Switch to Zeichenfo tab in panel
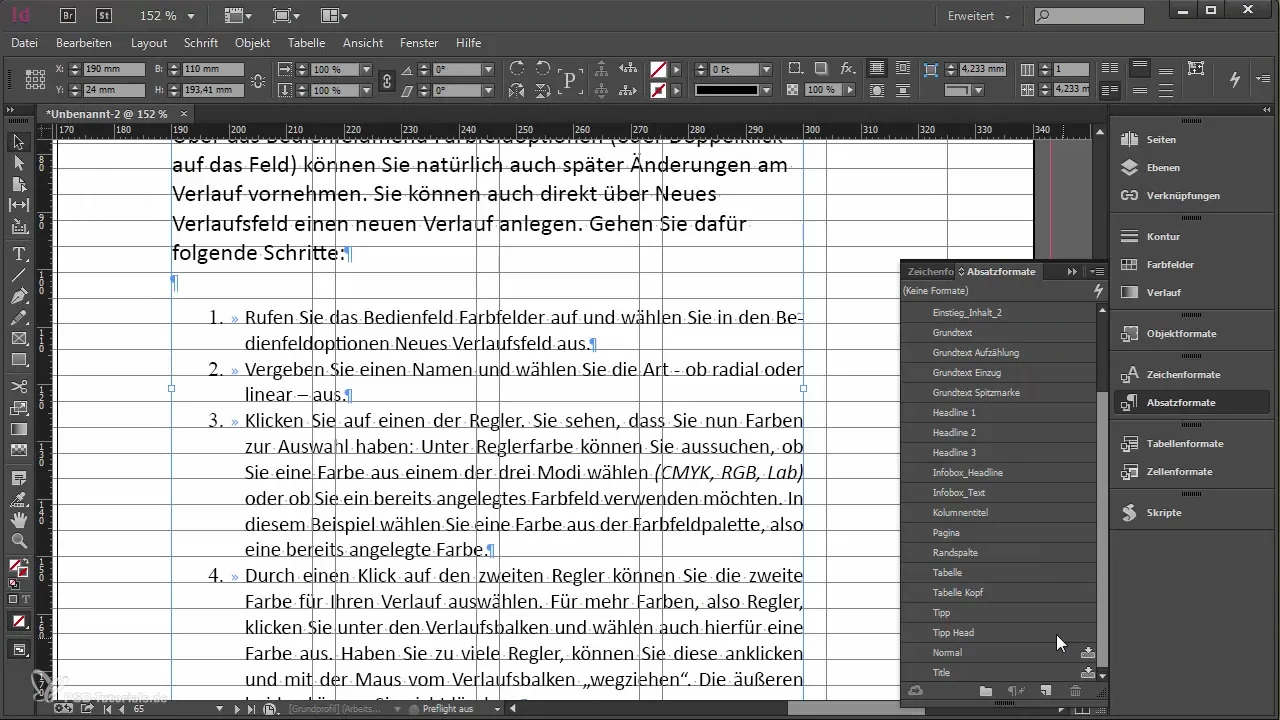Image resolution: width=1280 pixels, height=720 pixels. 930,271
